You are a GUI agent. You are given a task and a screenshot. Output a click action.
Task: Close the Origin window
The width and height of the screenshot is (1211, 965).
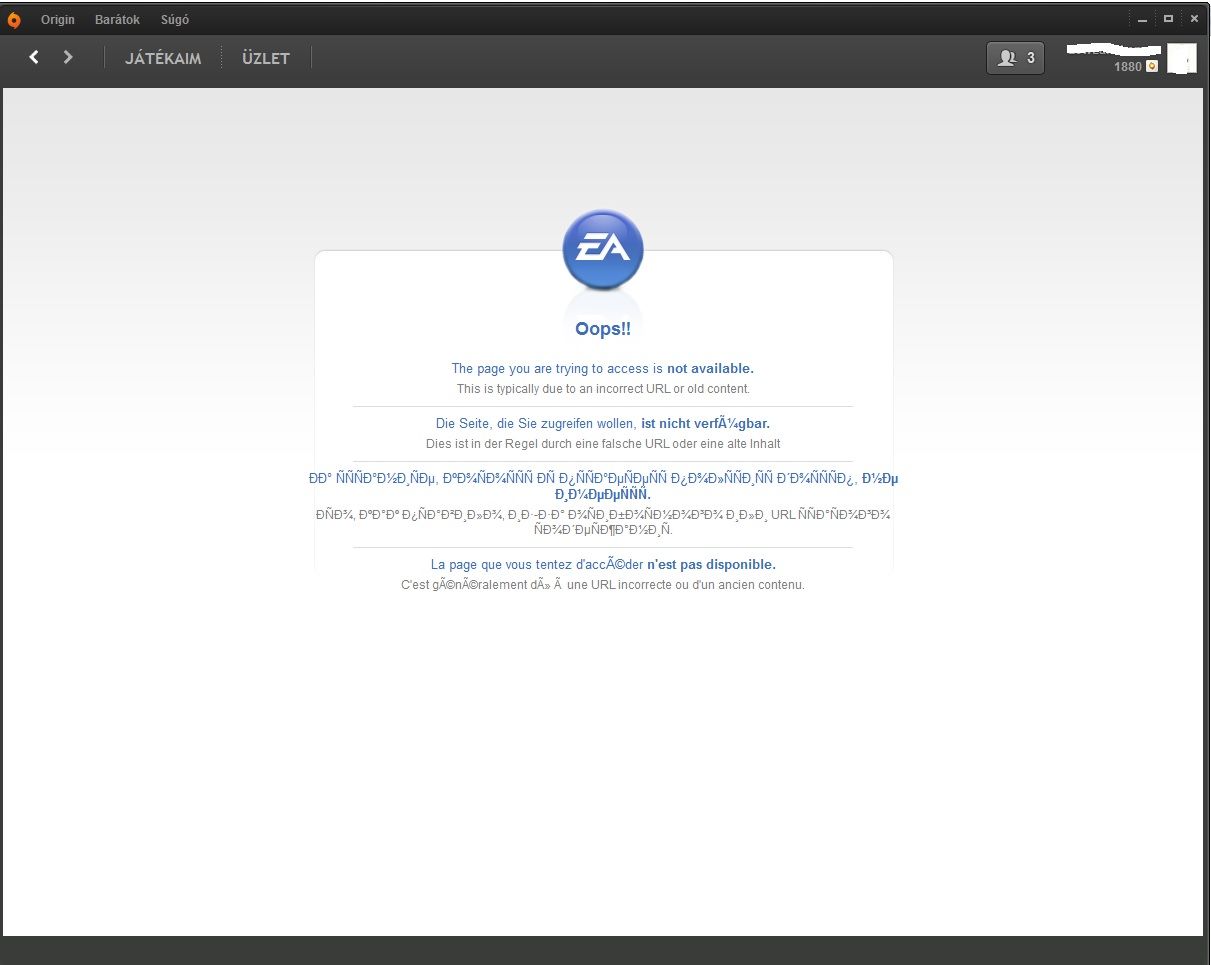[x=1194, y=19]
